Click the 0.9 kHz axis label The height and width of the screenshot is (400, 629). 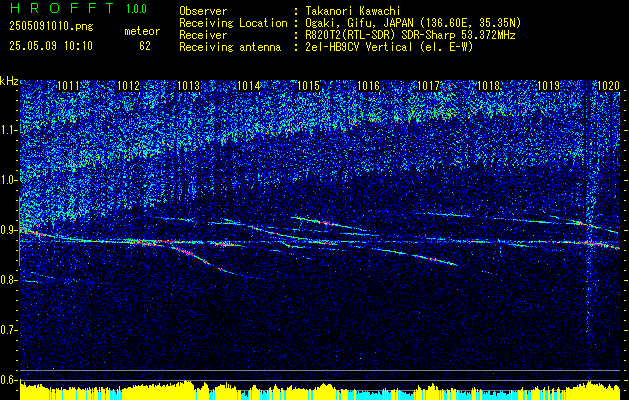pos(9,230)
